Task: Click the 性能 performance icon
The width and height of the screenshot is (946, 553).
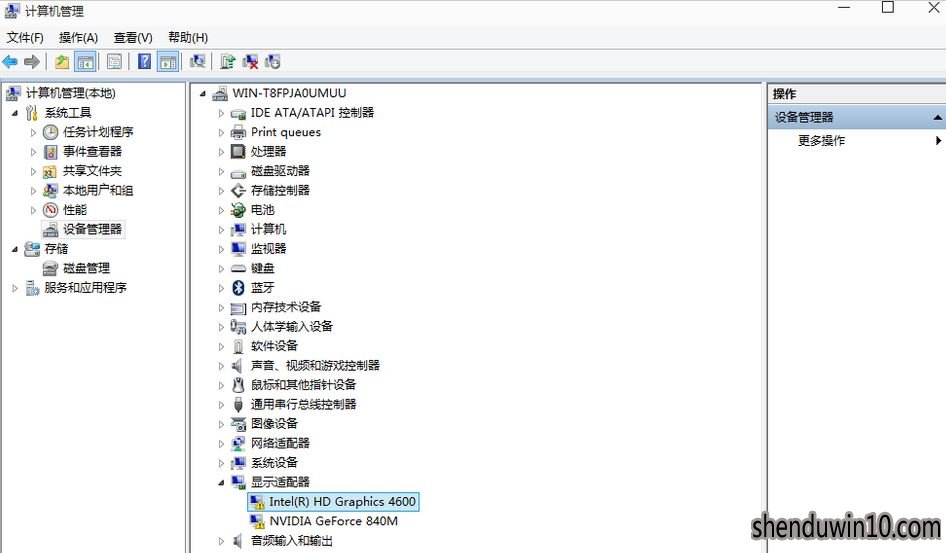Action: [51, 210]
